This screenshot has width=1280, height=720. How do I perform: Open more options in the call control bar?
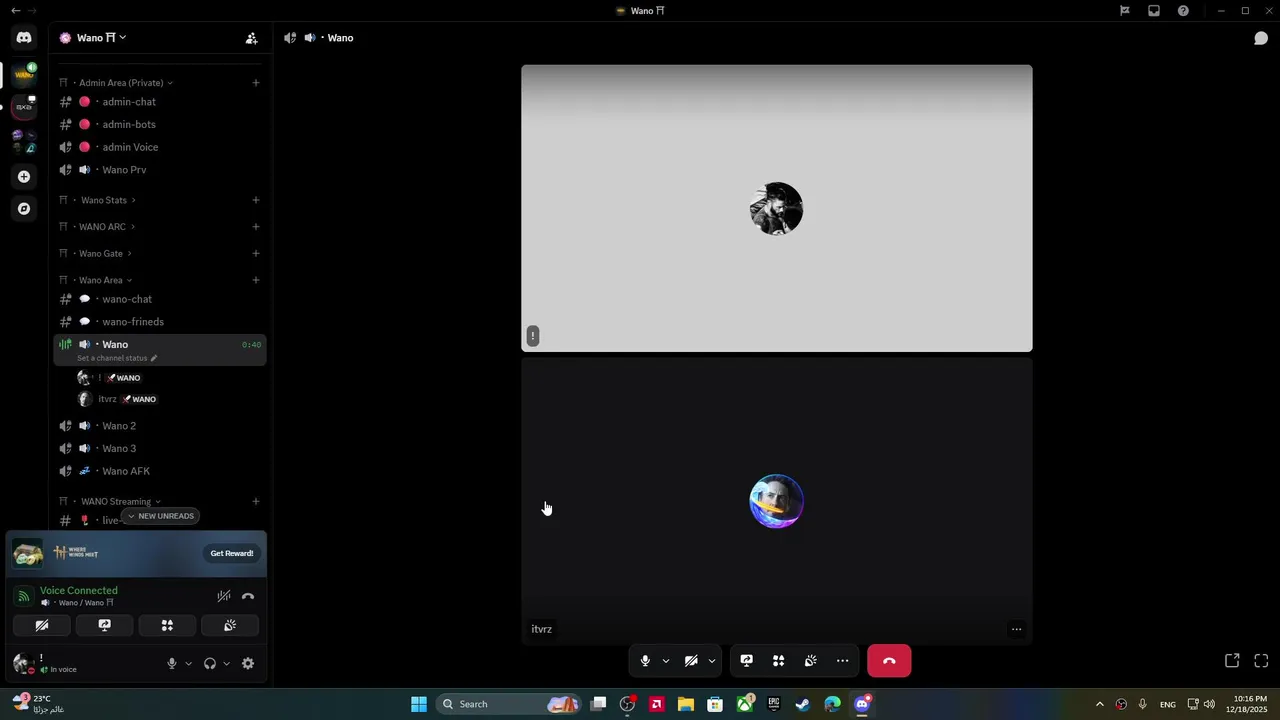(842, 661)
